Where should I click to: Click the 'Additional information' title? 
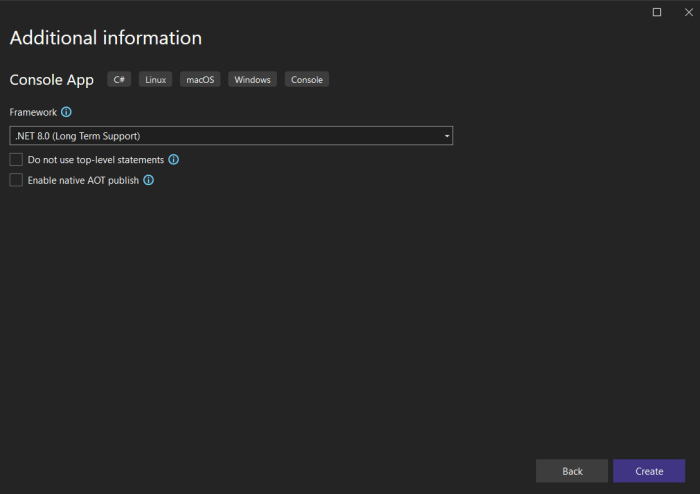click(x=106, y=37)
